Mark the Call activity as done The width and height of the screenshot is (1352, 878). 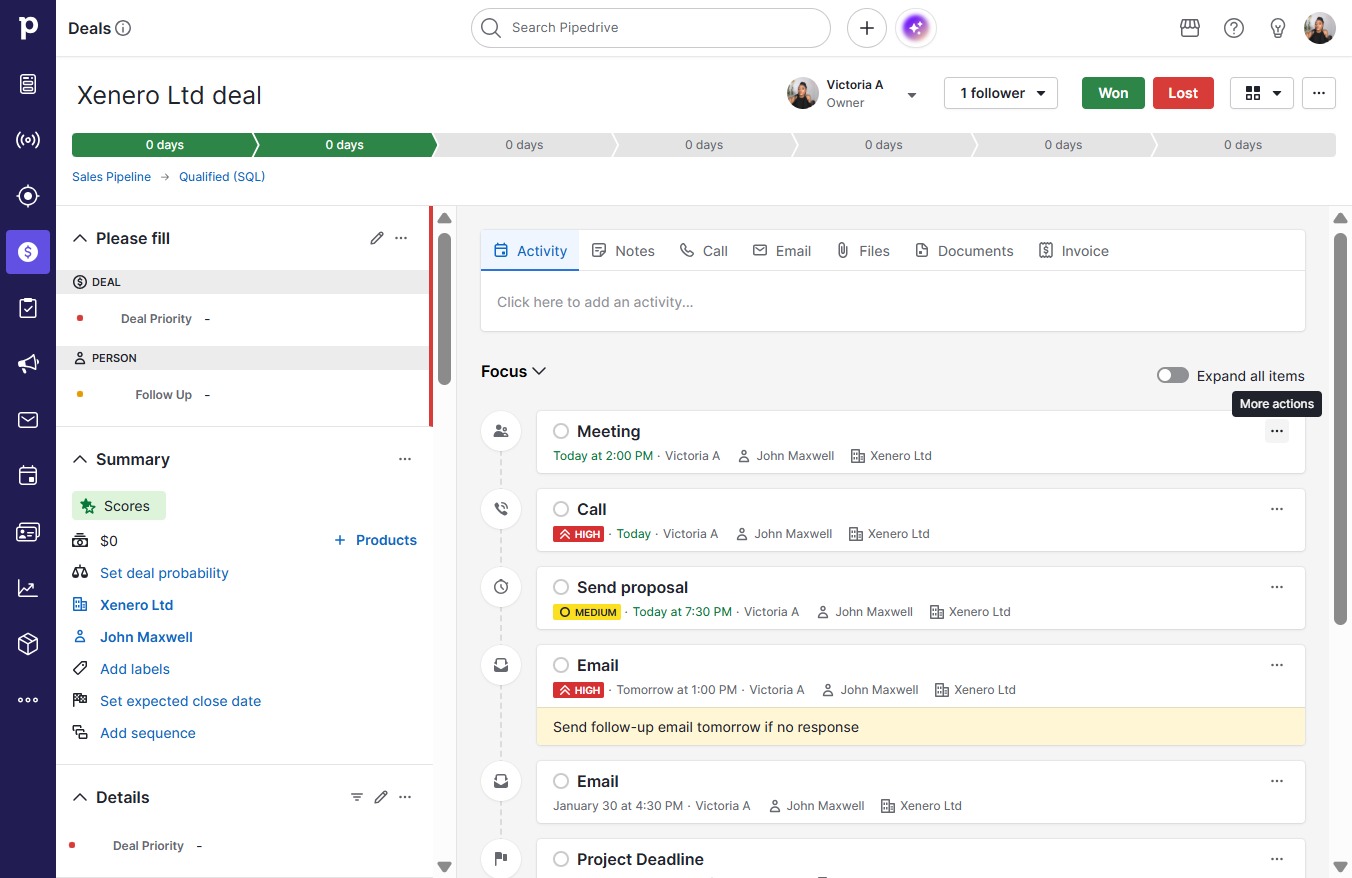[561, 509]
